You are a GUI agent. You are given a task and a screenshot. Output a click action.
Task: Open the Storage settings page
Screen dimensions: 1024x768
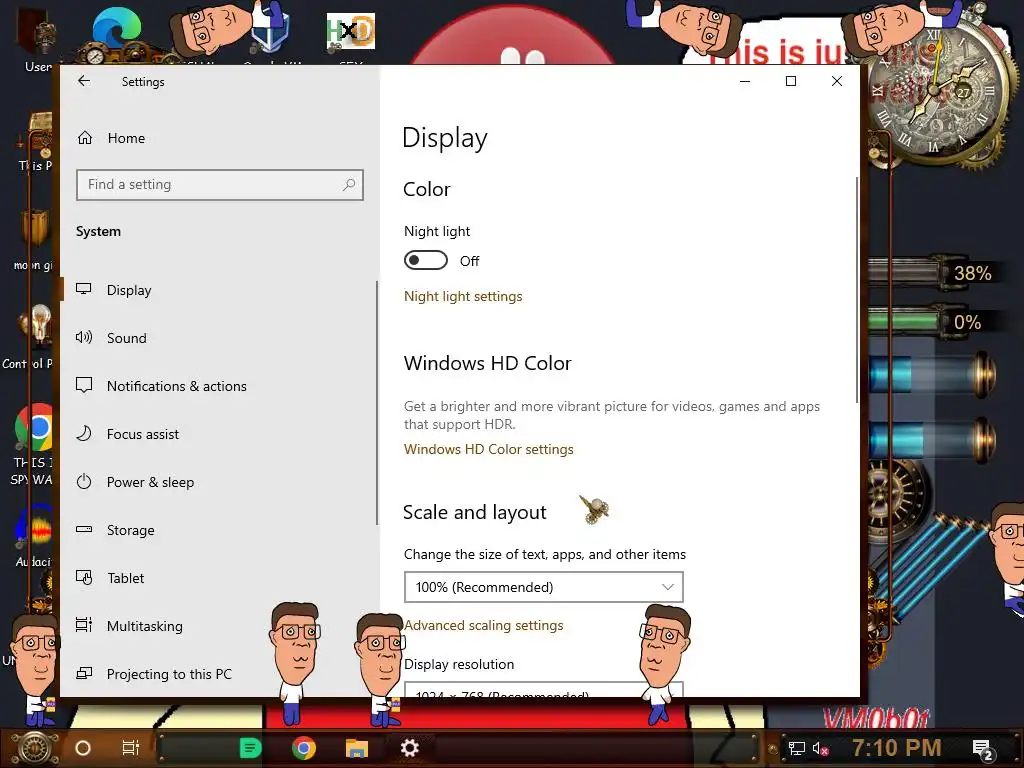point(131,530)
